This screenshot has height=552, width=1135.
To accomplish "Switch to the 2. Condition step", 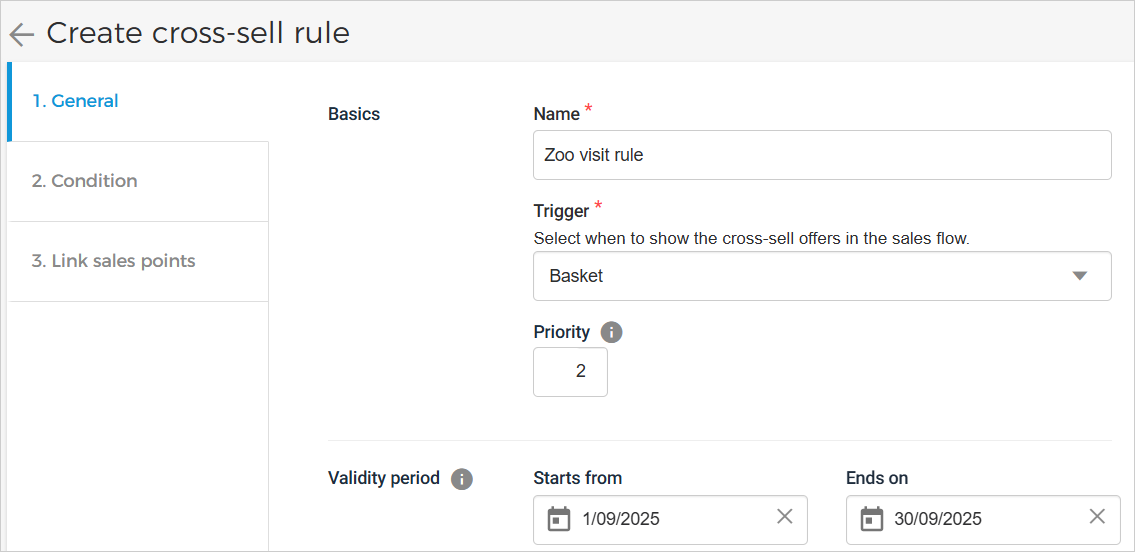I will tap(84, 181).
